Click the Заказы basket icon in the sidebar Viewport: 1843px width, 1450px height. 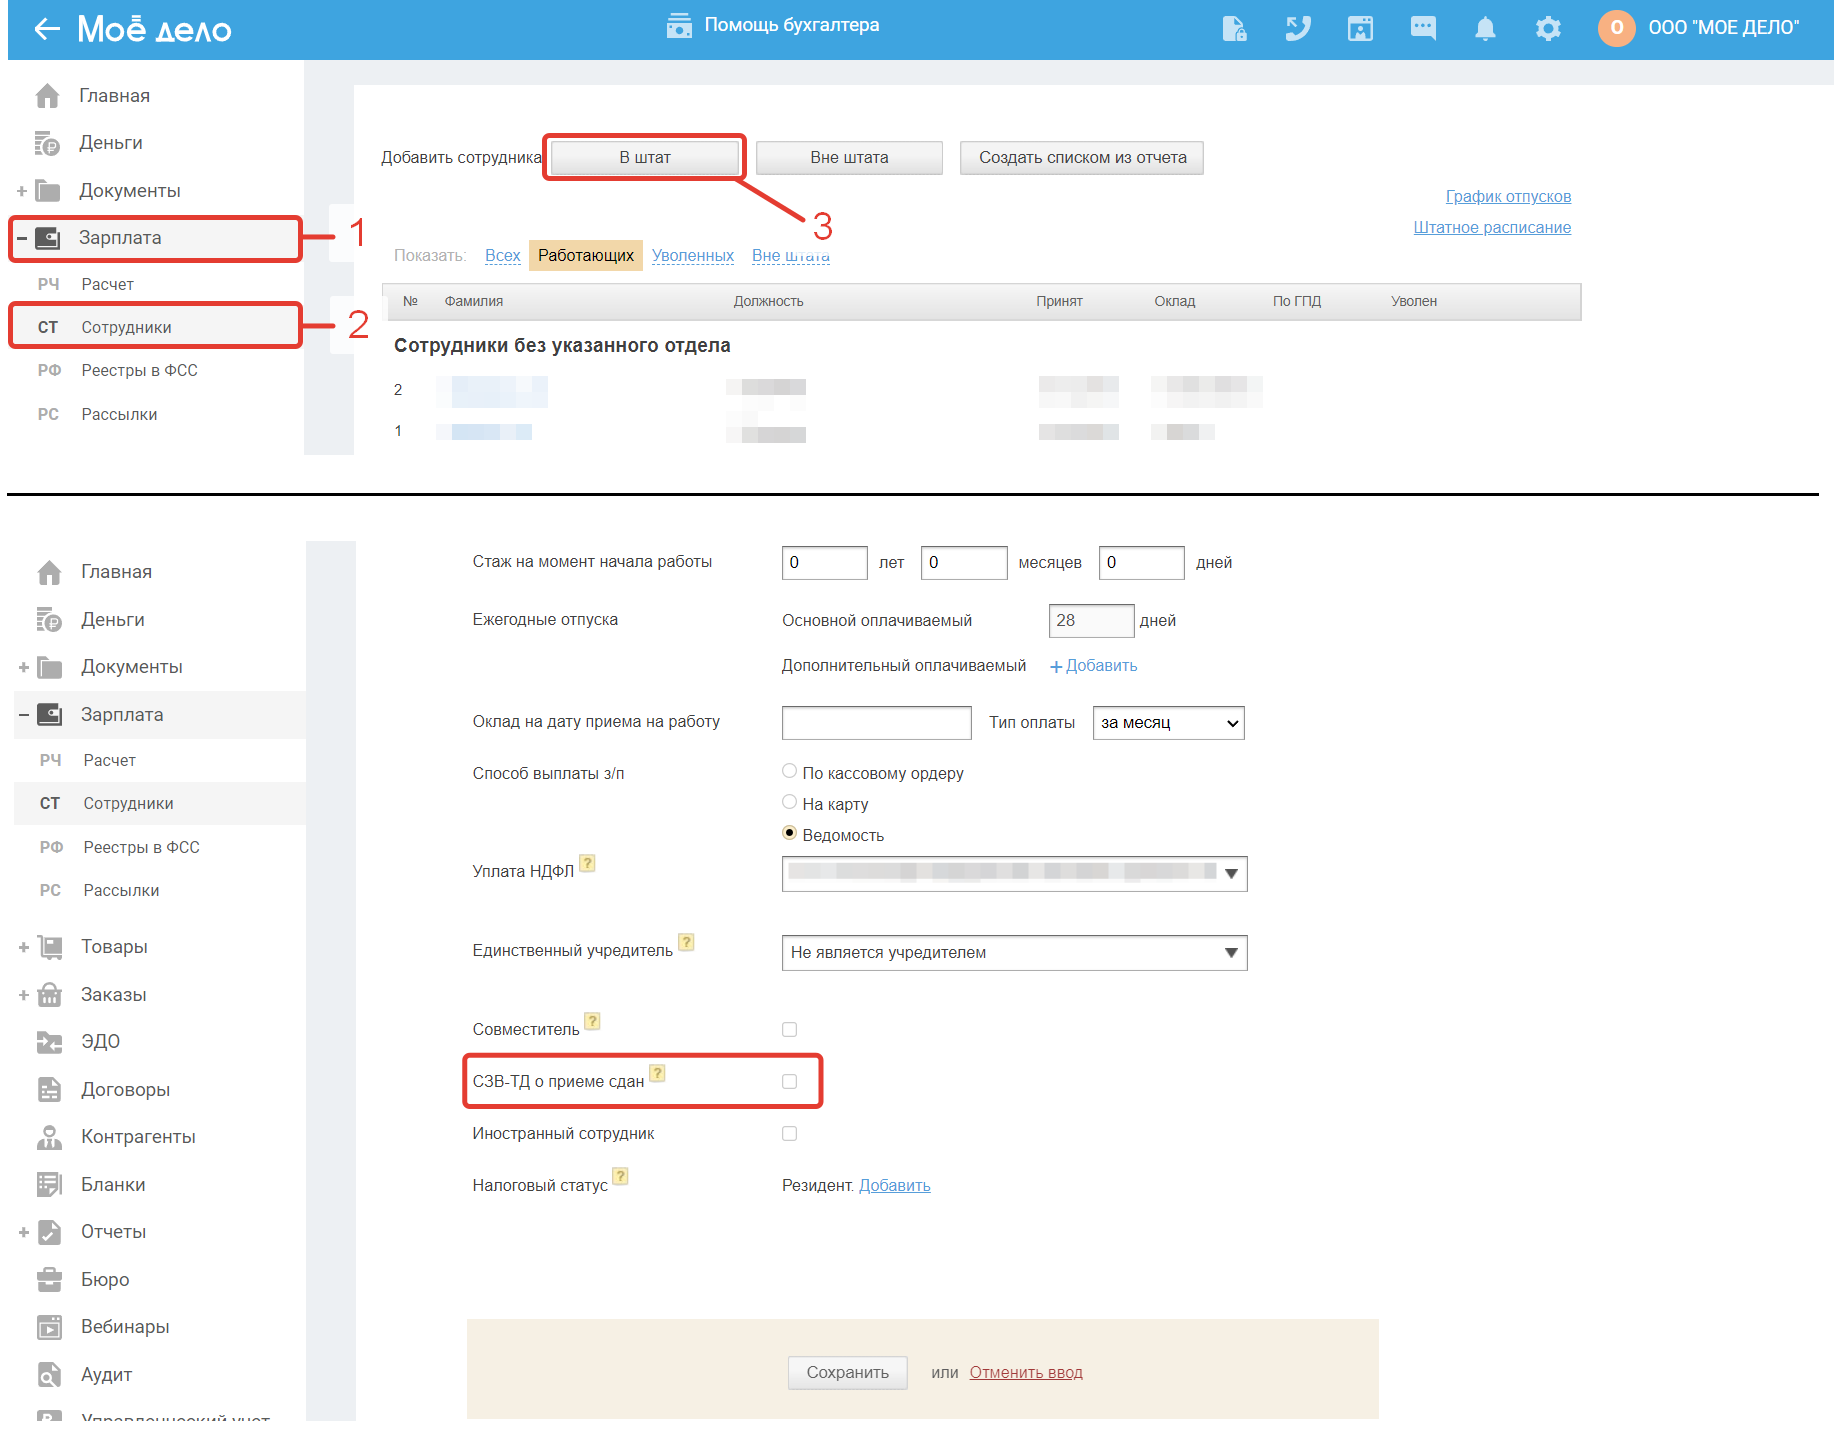(50, 995)
